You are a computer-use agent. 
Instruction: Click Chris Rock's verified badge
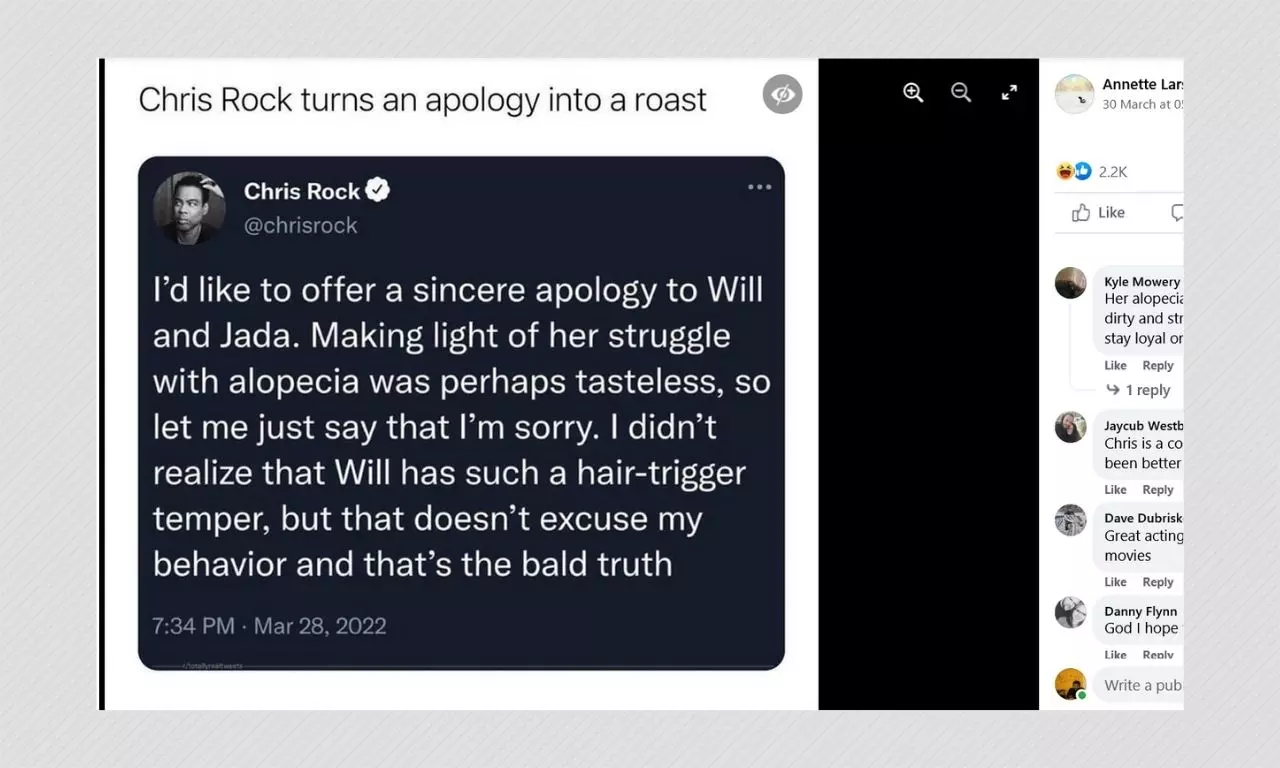click(x=377, y=188)
